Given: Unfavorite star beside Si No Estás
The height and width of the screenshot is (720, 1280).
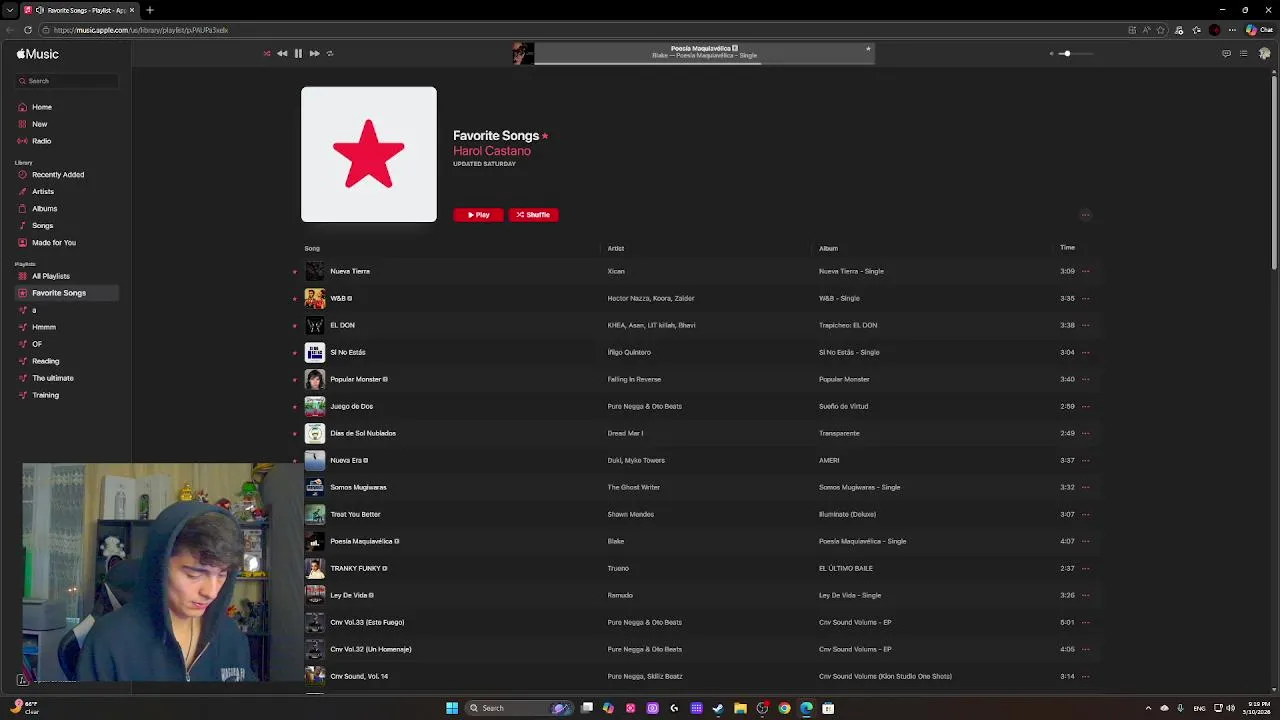Looking at the screenshot, I should coord(295,352).
